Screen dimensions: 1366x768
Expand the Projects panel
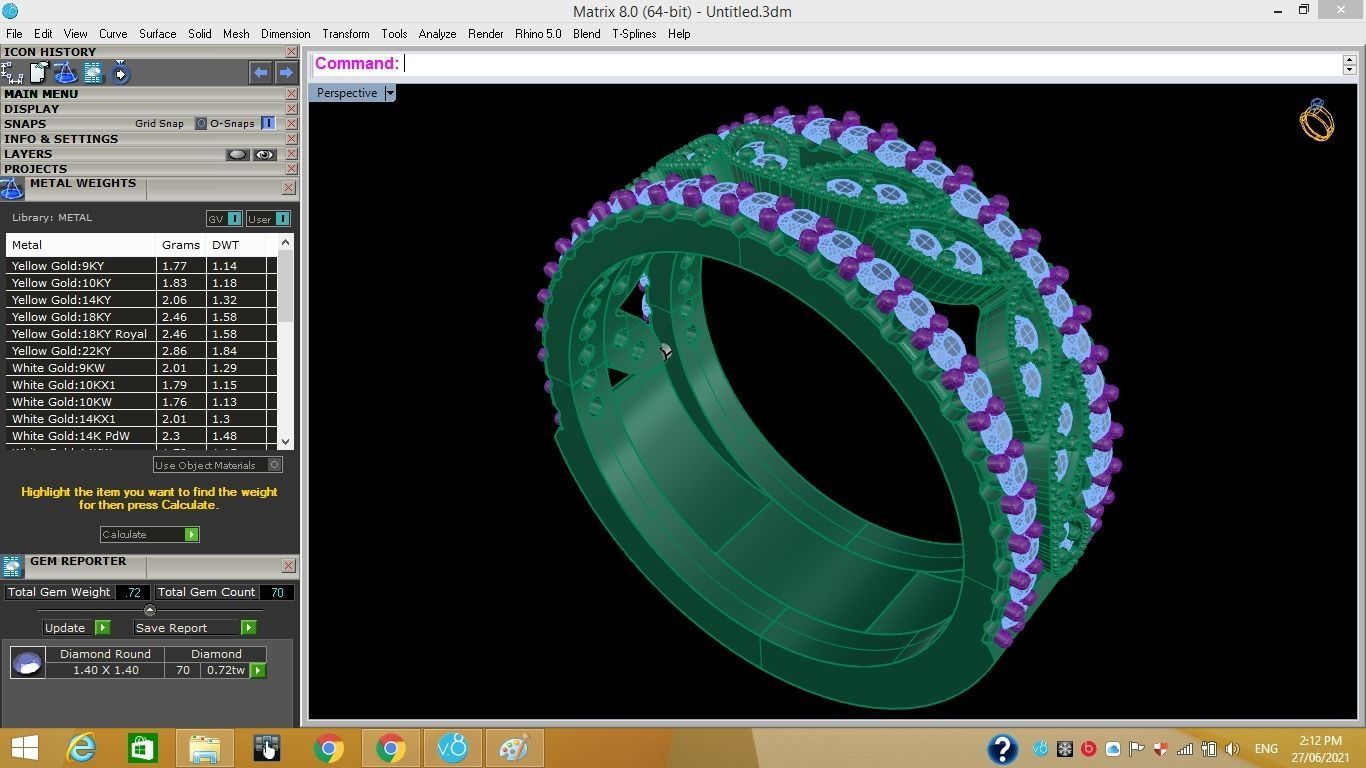coord(35,169)
